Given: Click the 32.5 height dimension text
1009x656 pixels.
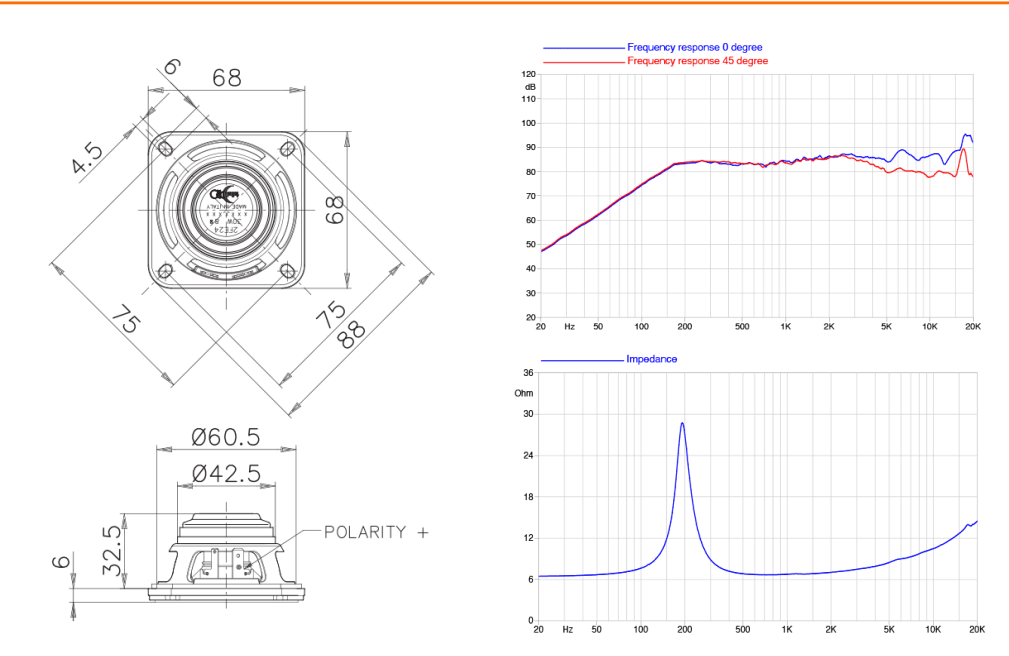Looking at the screenshot, I should click(x=111, y=547).
